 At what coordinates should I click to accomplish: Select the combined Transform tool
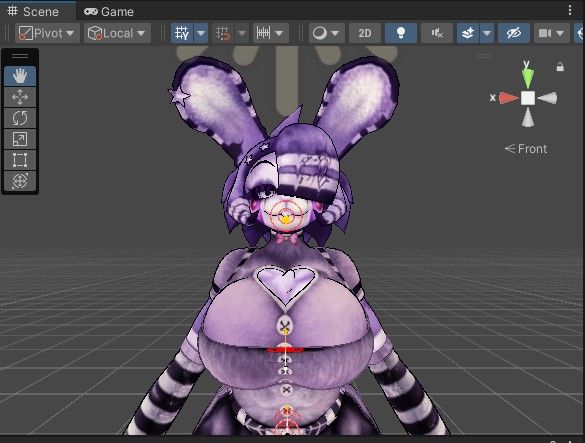(x=20, y=181)
